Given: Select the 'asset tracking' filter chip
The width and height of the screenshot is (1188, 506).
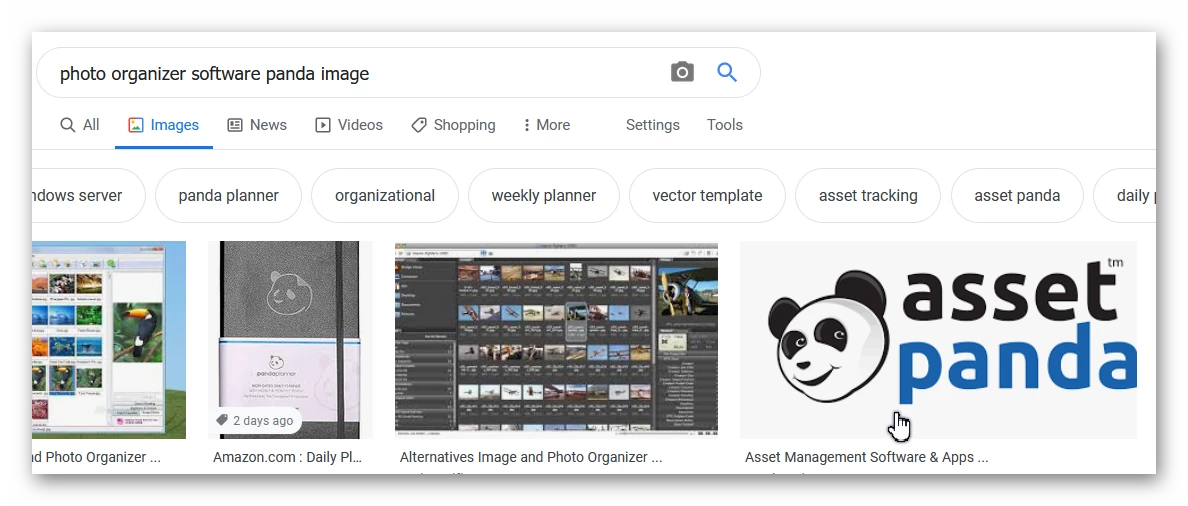Looking at the screenshot, I should 868,195.
